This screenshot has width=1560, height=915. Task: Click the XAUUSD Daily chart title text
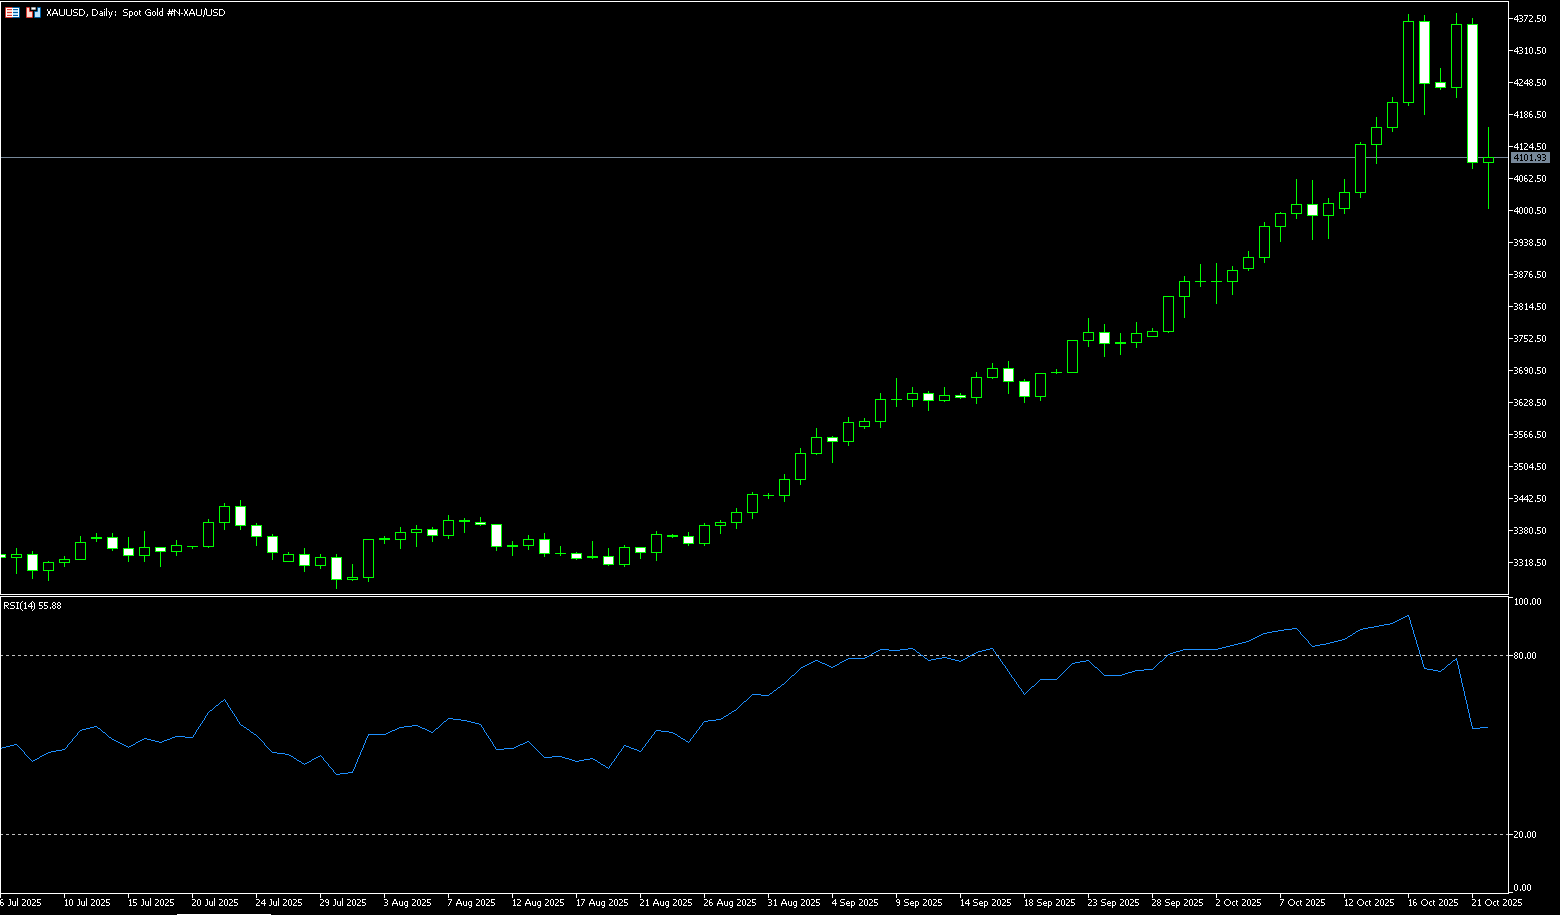pyautogui.click(x=135, y=13)
